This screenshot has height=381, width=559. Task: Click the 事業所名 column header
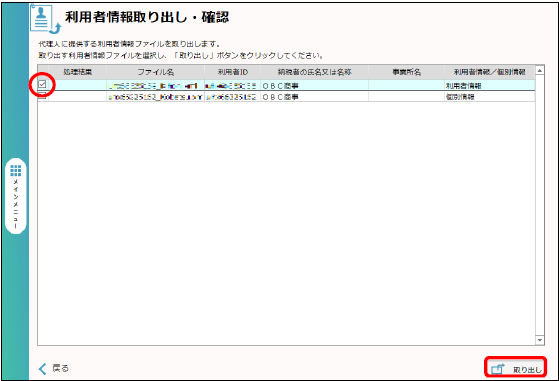(406, 72)
